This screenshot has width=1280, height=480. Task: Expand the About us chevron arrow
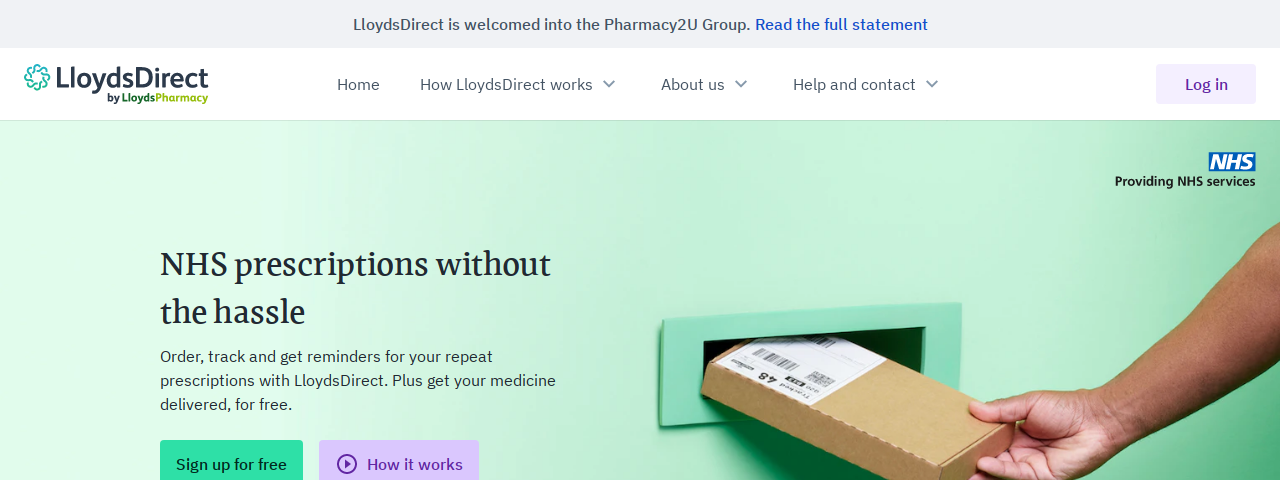coord(741,84)
